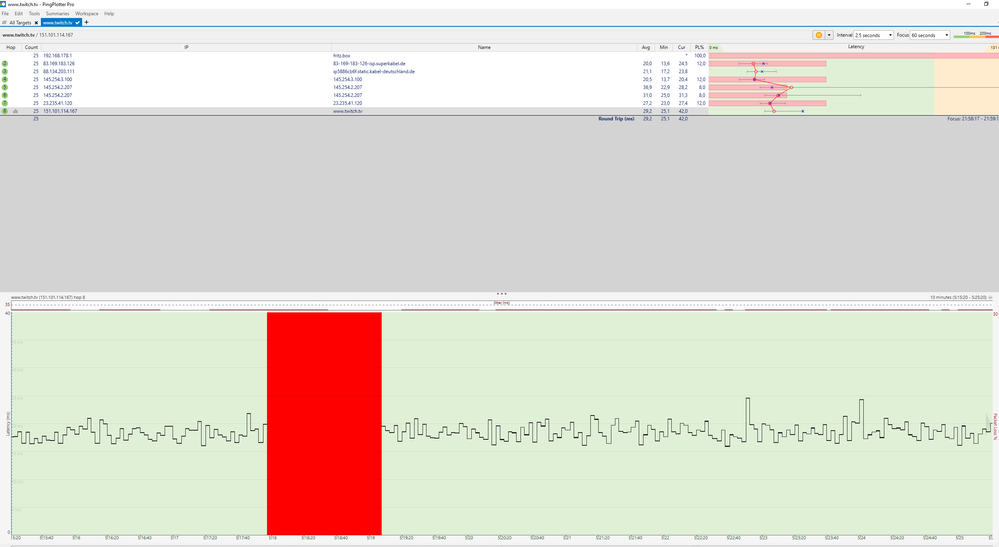Select hop 3 green number icon
This screenshot has width=999, height=547.
(x=5, y=71)
